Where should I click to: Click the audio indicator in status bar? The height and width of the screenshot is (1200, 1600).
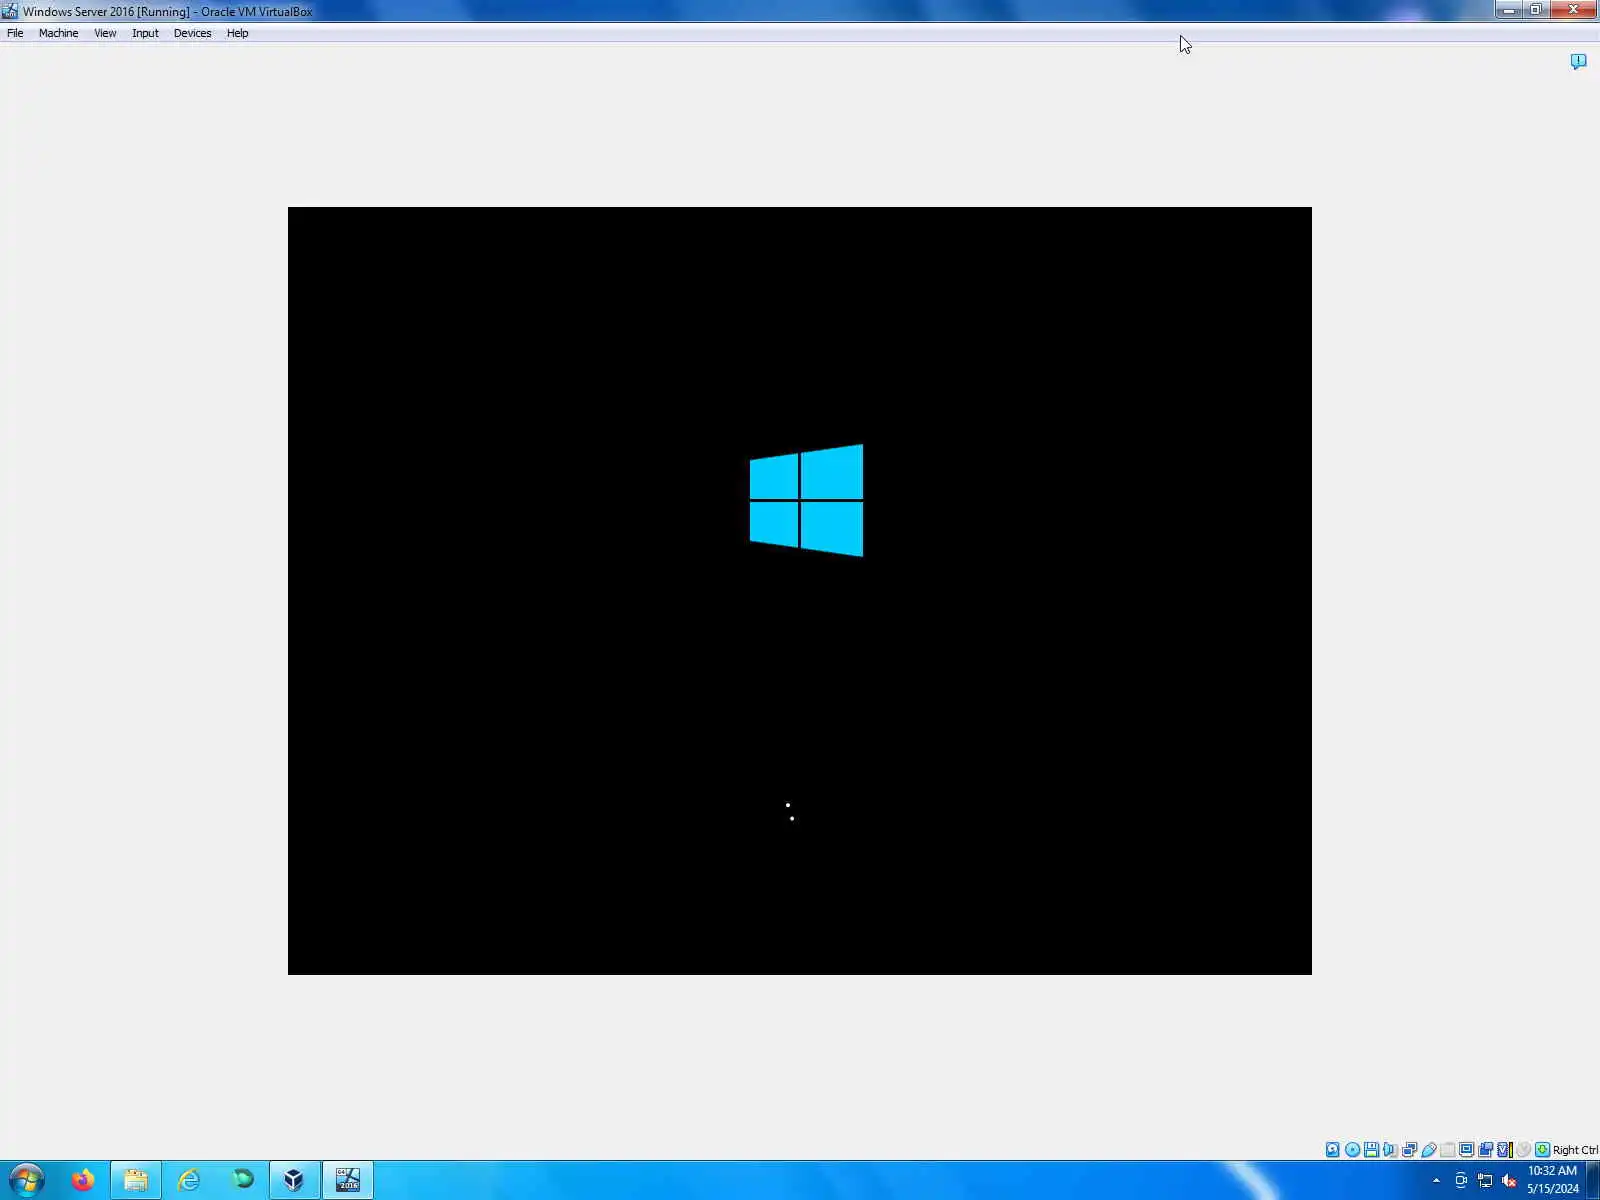point(1390,1150)
